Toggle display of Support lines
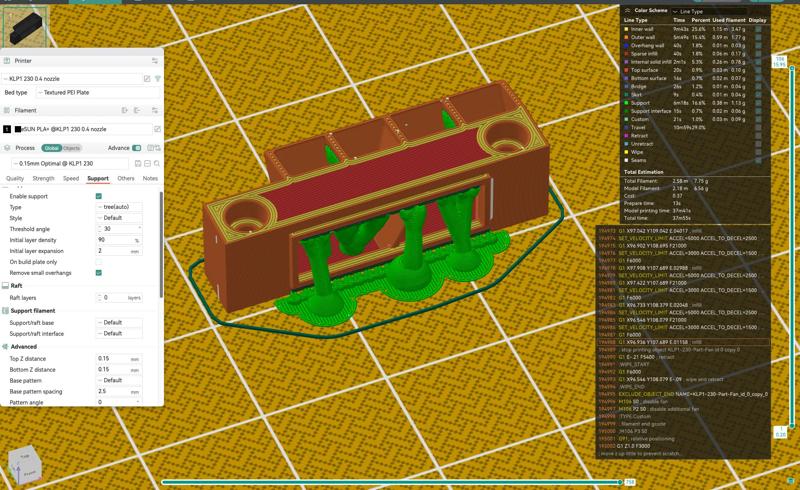 click(758, 103)
